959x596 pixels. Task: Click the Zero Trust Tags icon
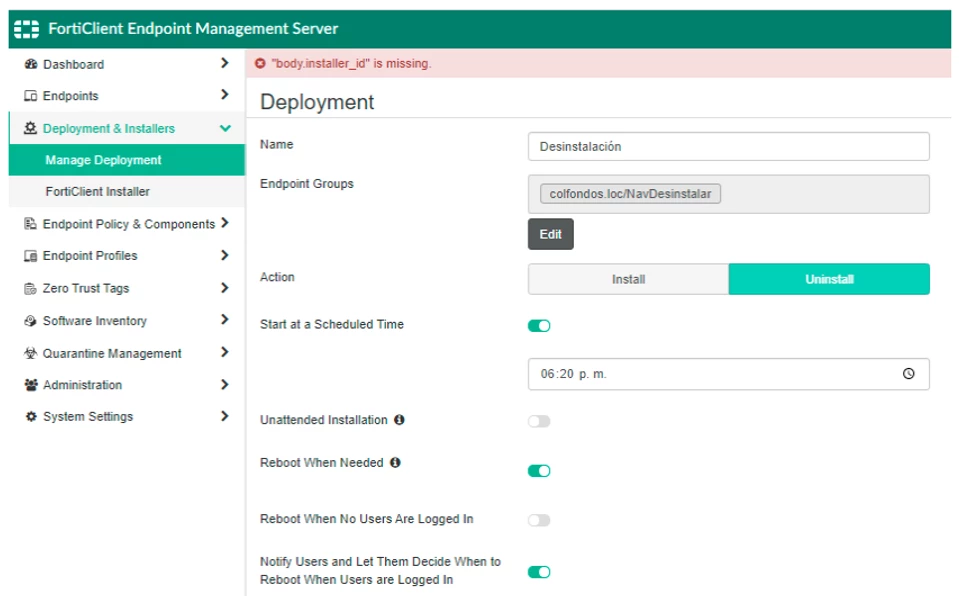pos(31,288)
